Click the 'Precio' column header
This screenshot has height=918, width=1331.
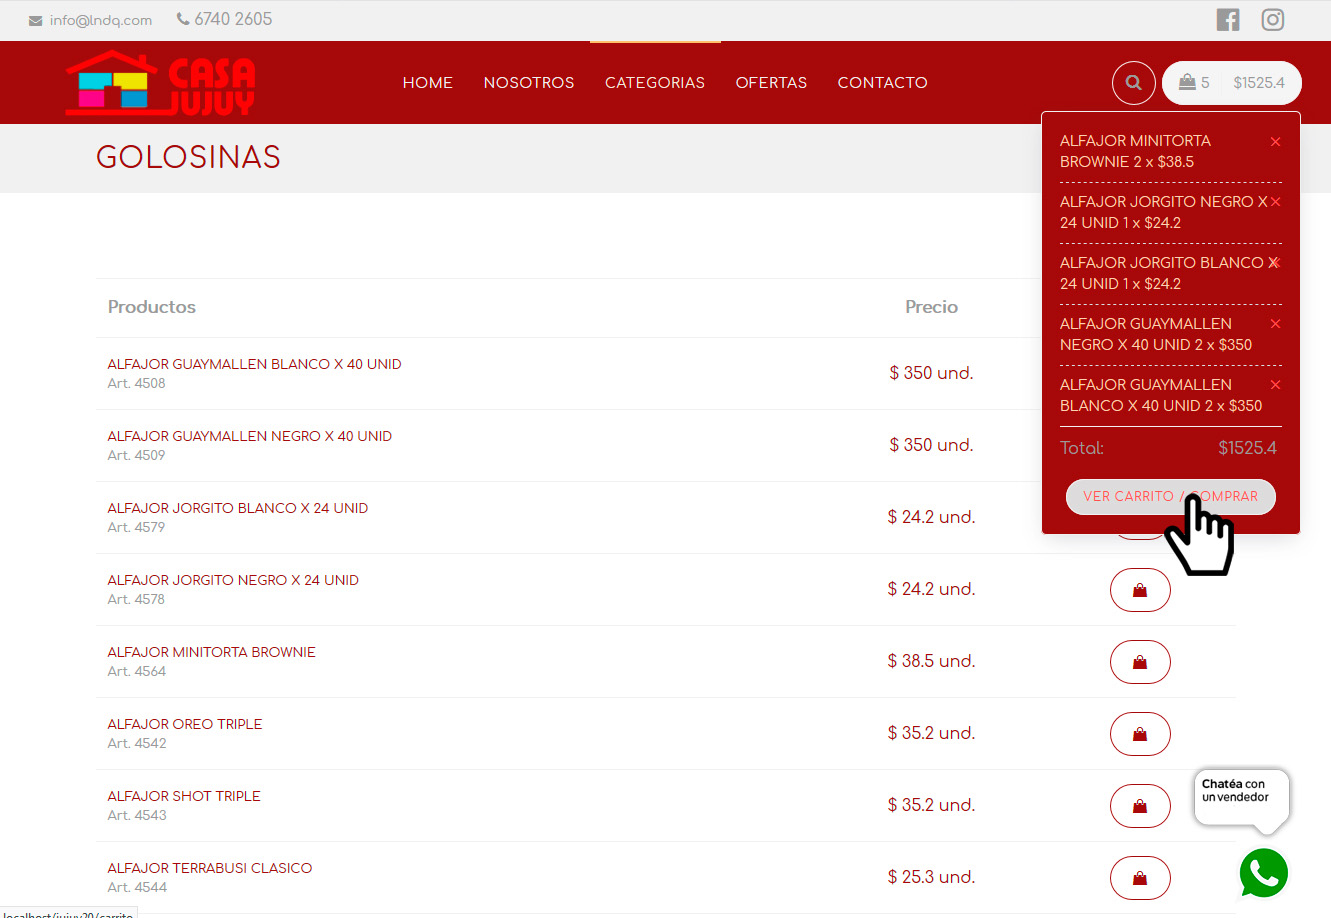coord(932,307)
